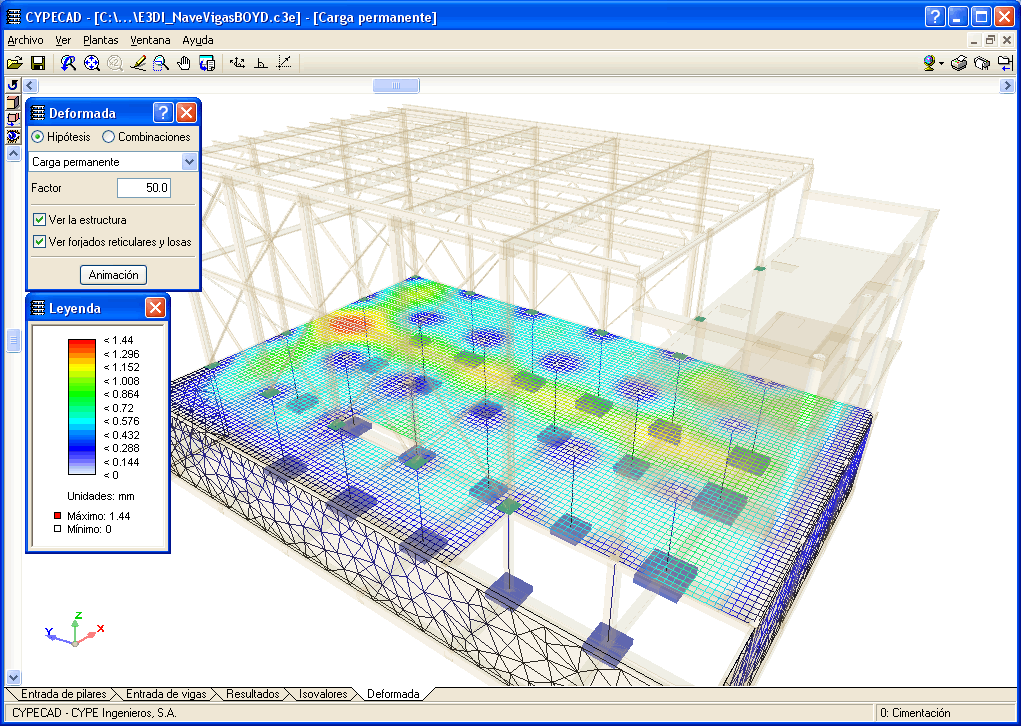Open the Archivo menu
The width and height of the screenshot is (1021, 726).
click(x=25, y=40)
